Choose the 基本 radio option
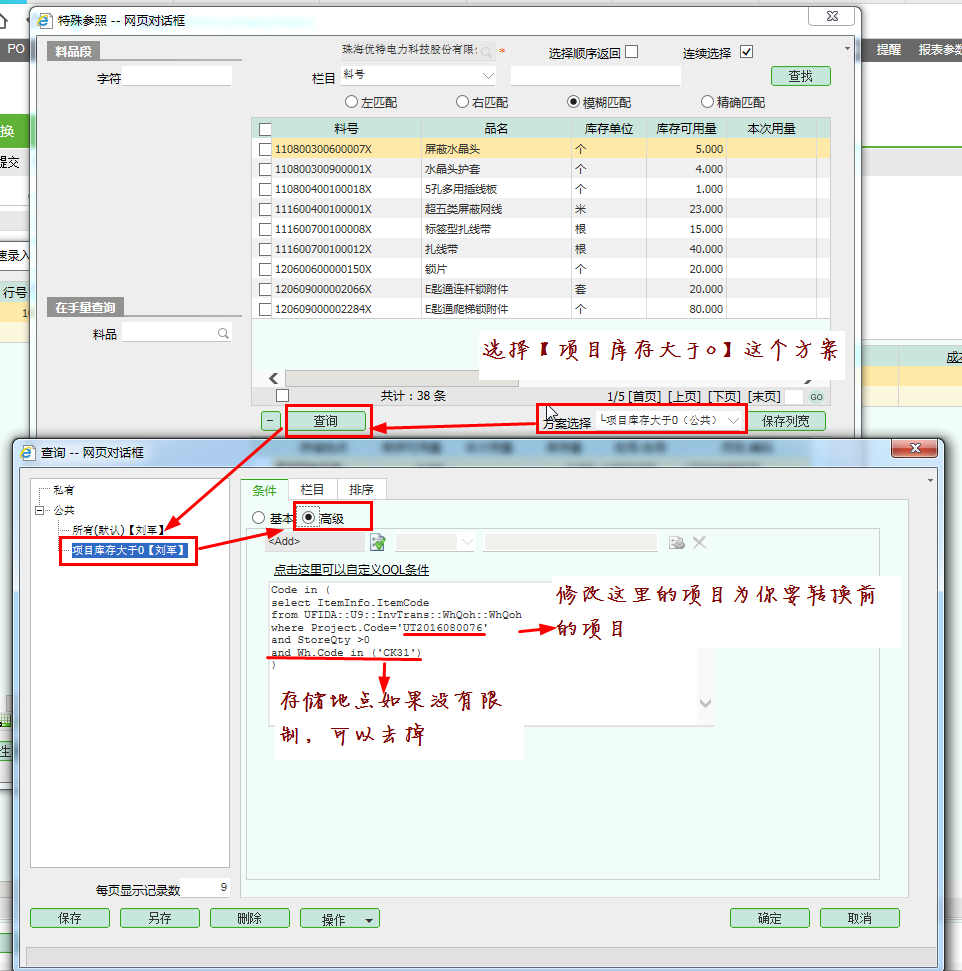962x971 pixels. coord(259,518)
